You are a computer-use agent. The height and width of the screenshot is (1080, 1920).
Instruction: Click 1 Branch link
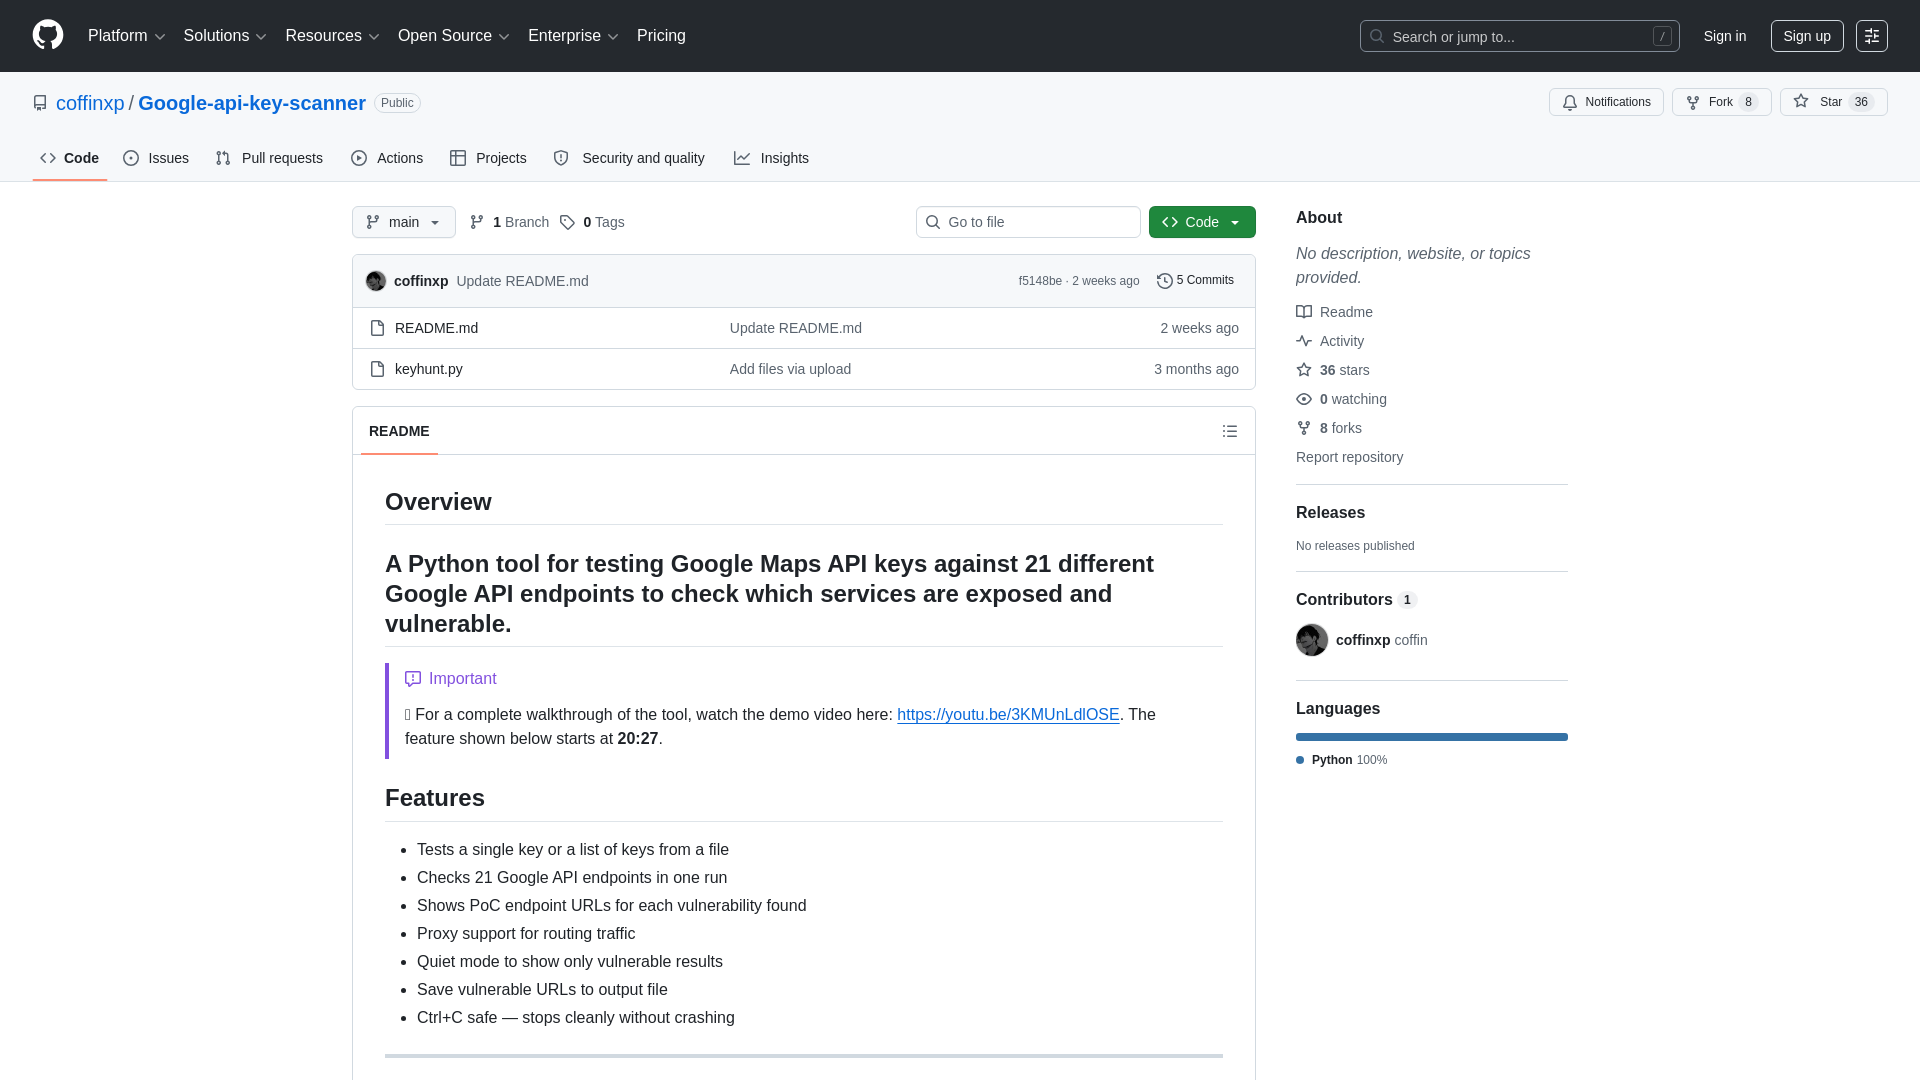509,222
